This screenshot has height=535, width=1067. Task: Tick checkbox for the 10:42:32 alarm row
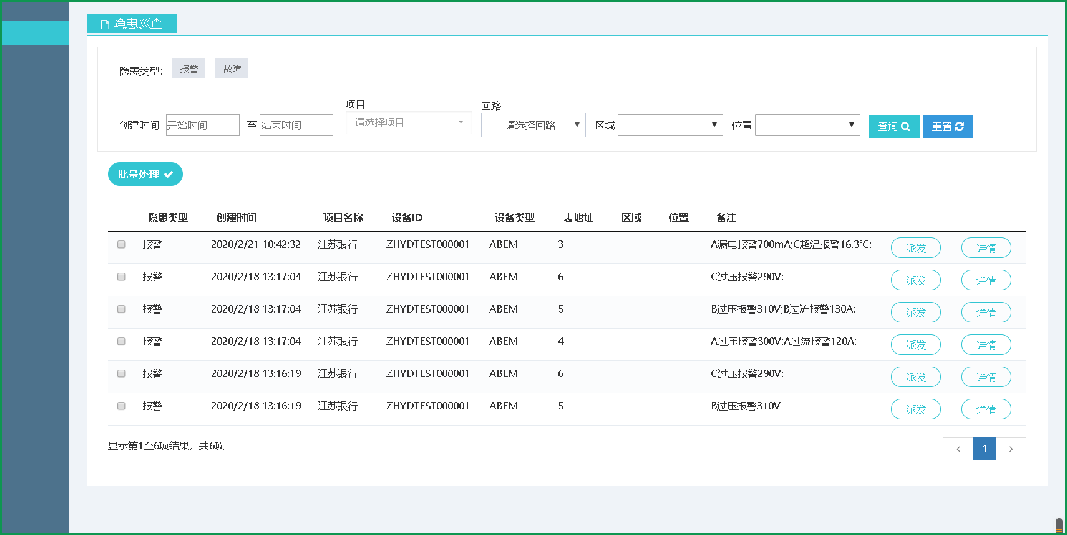tap(122, 244)
